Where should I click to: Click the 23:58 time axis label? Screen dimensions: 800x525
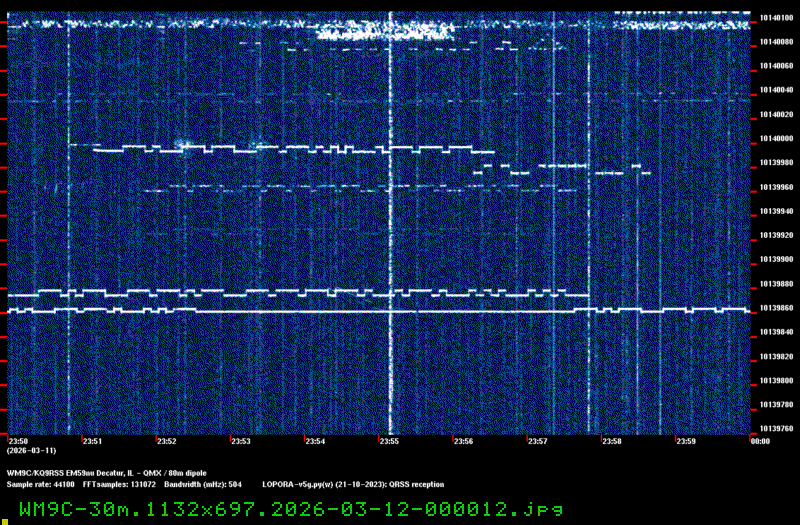tap(611, 441)
